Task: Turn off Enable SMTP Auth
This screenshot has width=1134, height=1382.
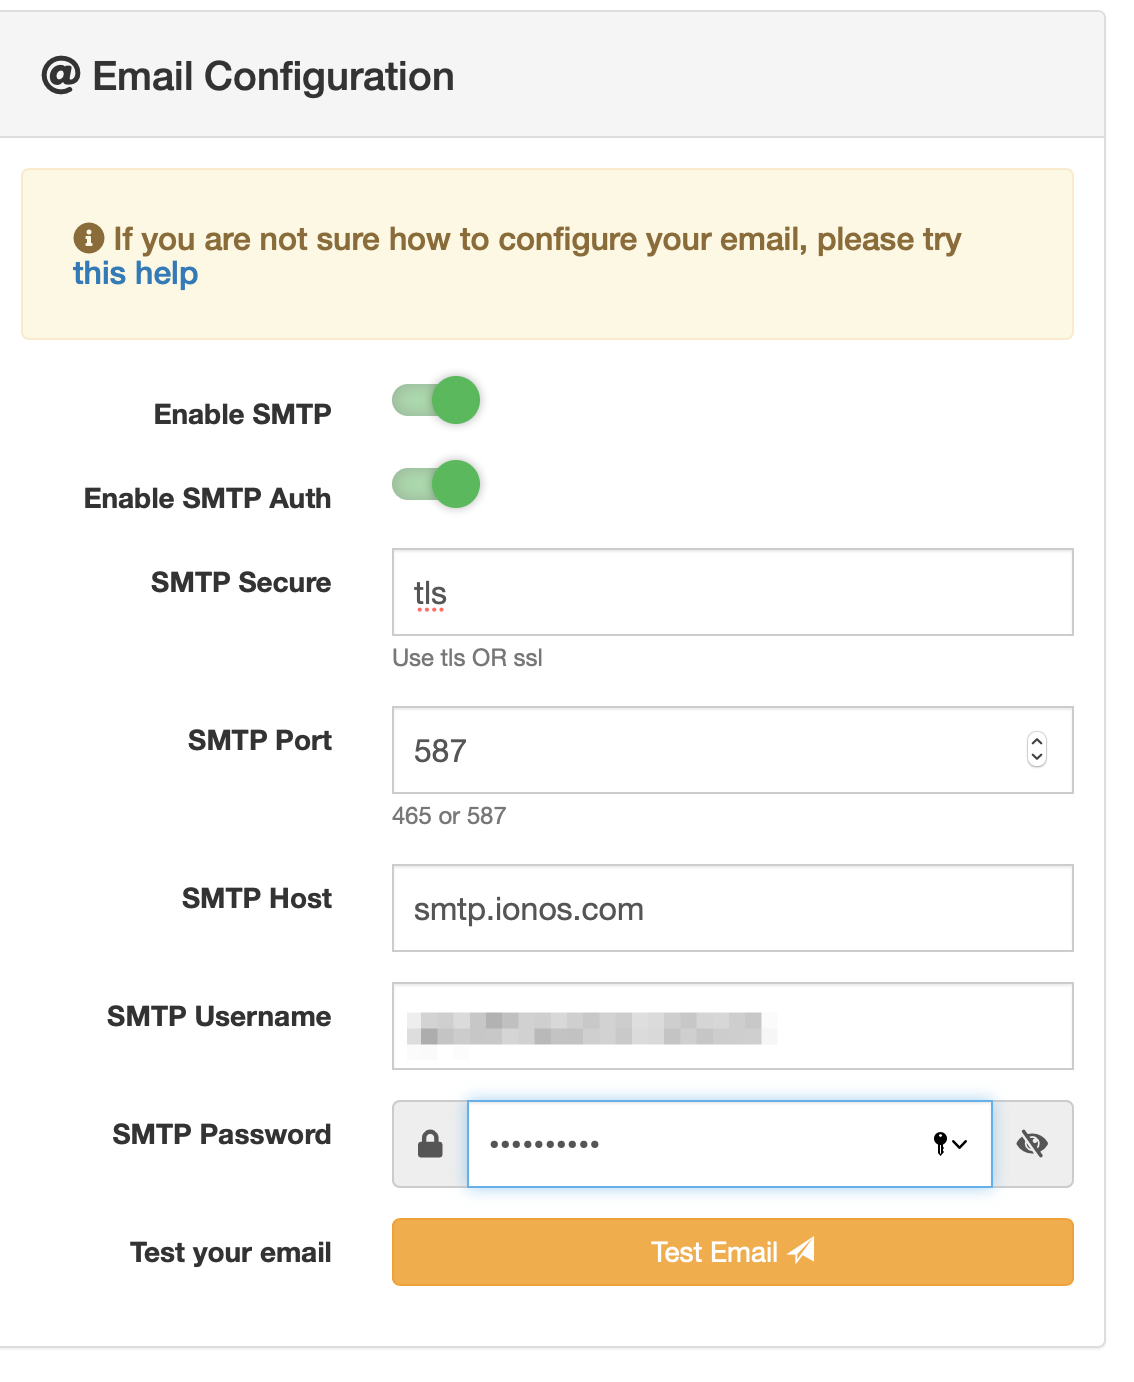Action: click(x=435, y=483)
